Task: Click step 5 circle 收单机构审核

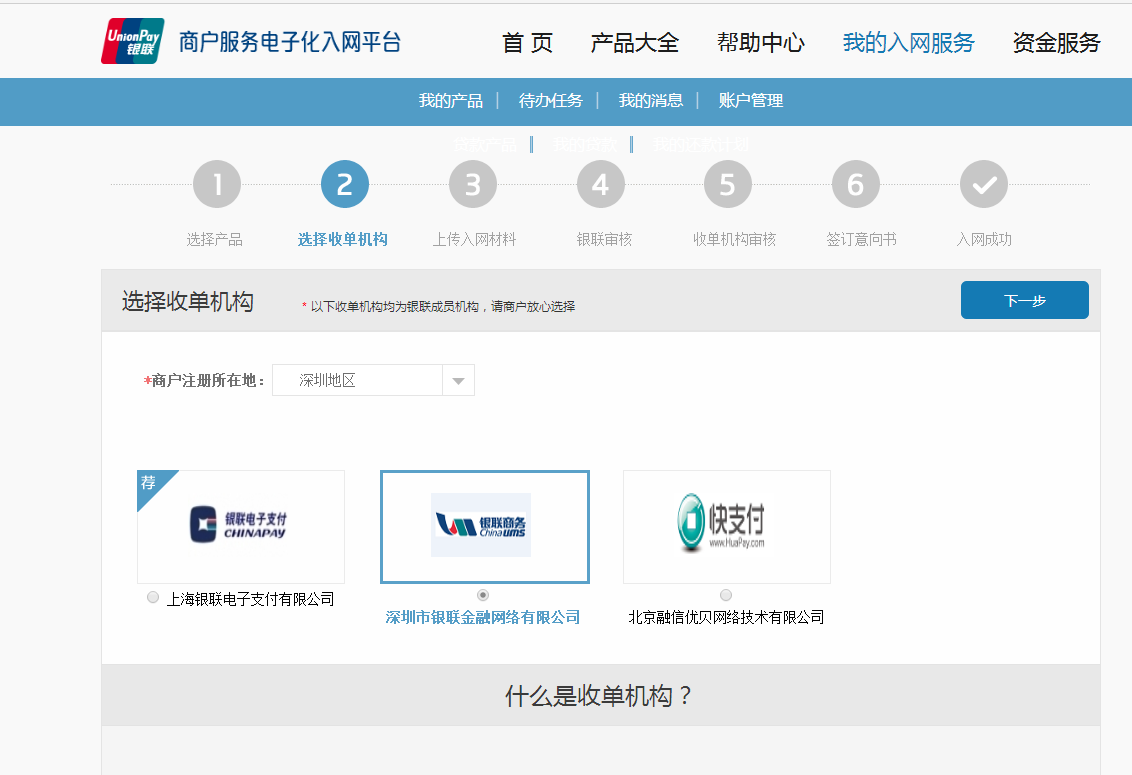Action: tap(728, 185)
